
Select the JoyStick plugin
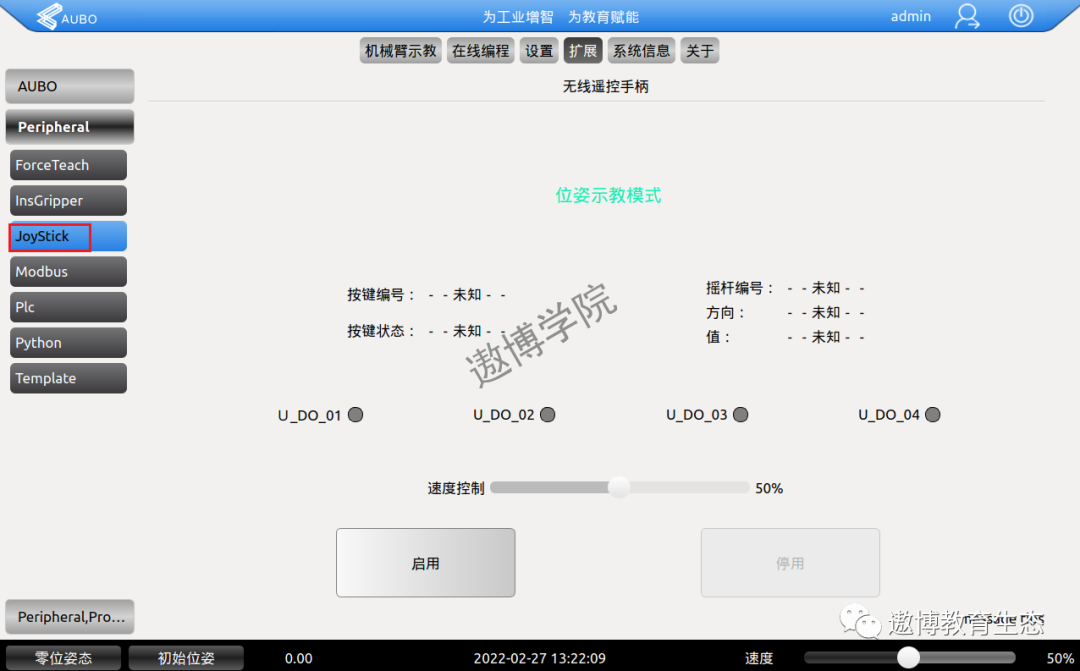click(x=68, y=236)
